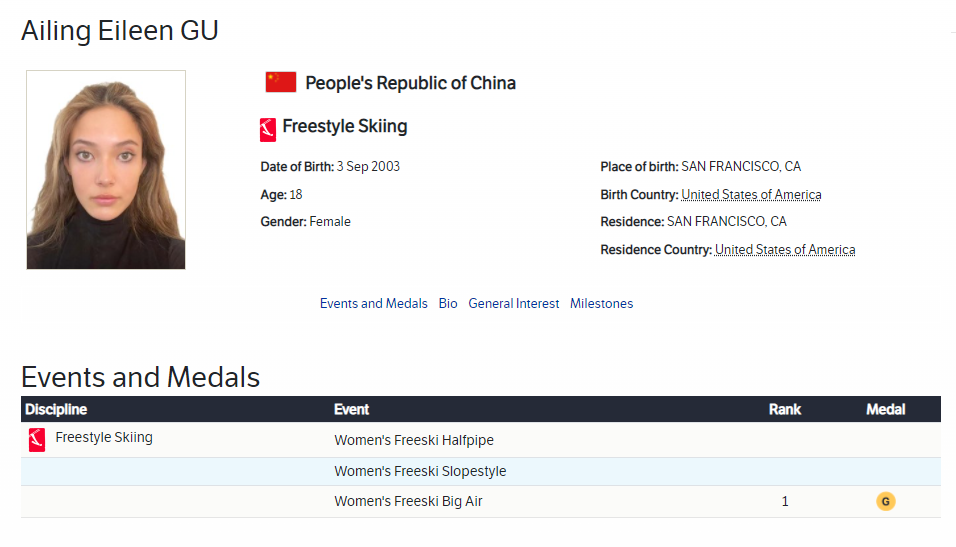Viewport: 956px width, 547px height.
Task: Click the Rank column header
Action: [785, 409]
